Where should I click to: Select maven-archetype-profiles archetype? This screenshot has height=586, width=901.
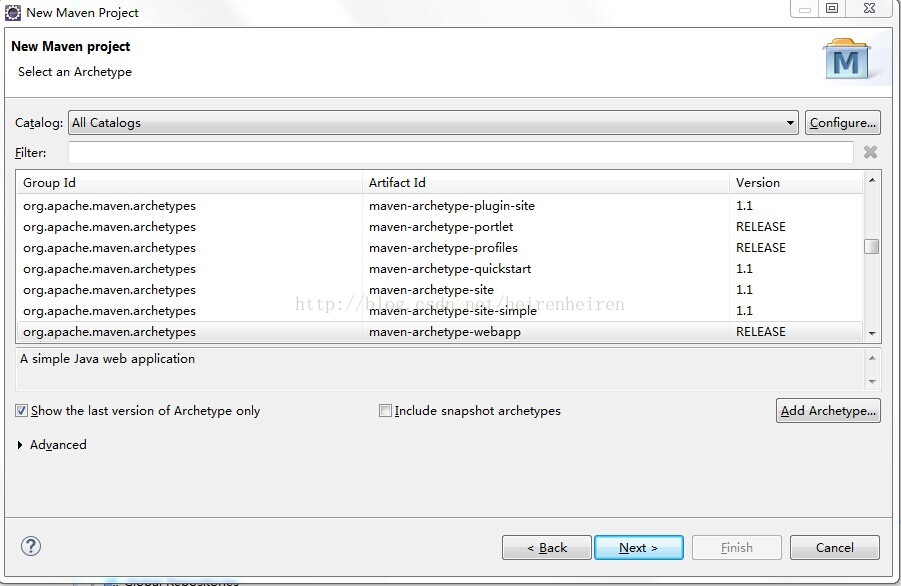[440, 248]
